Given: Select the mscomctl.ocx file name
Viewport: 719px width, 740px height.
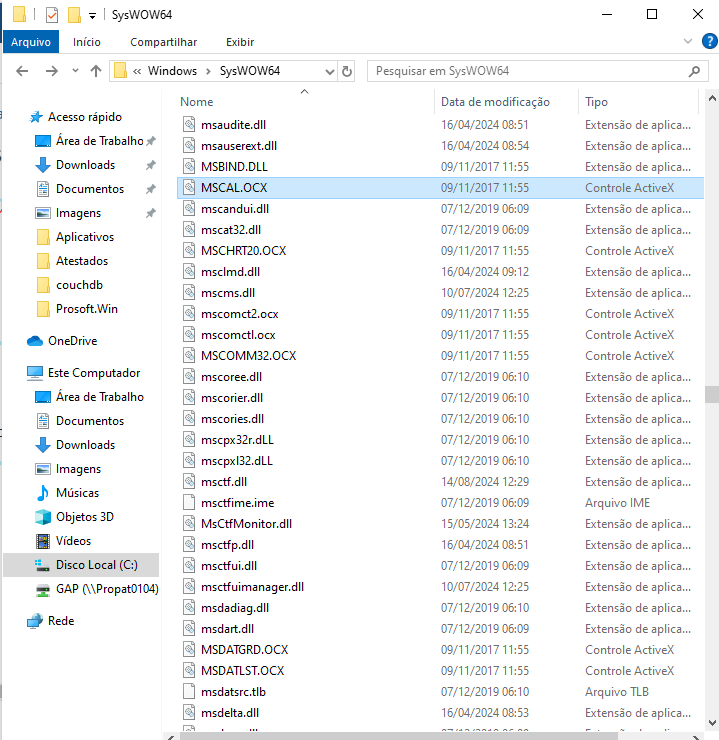Looking at the screenshot, I should click(x=238, y=335).
